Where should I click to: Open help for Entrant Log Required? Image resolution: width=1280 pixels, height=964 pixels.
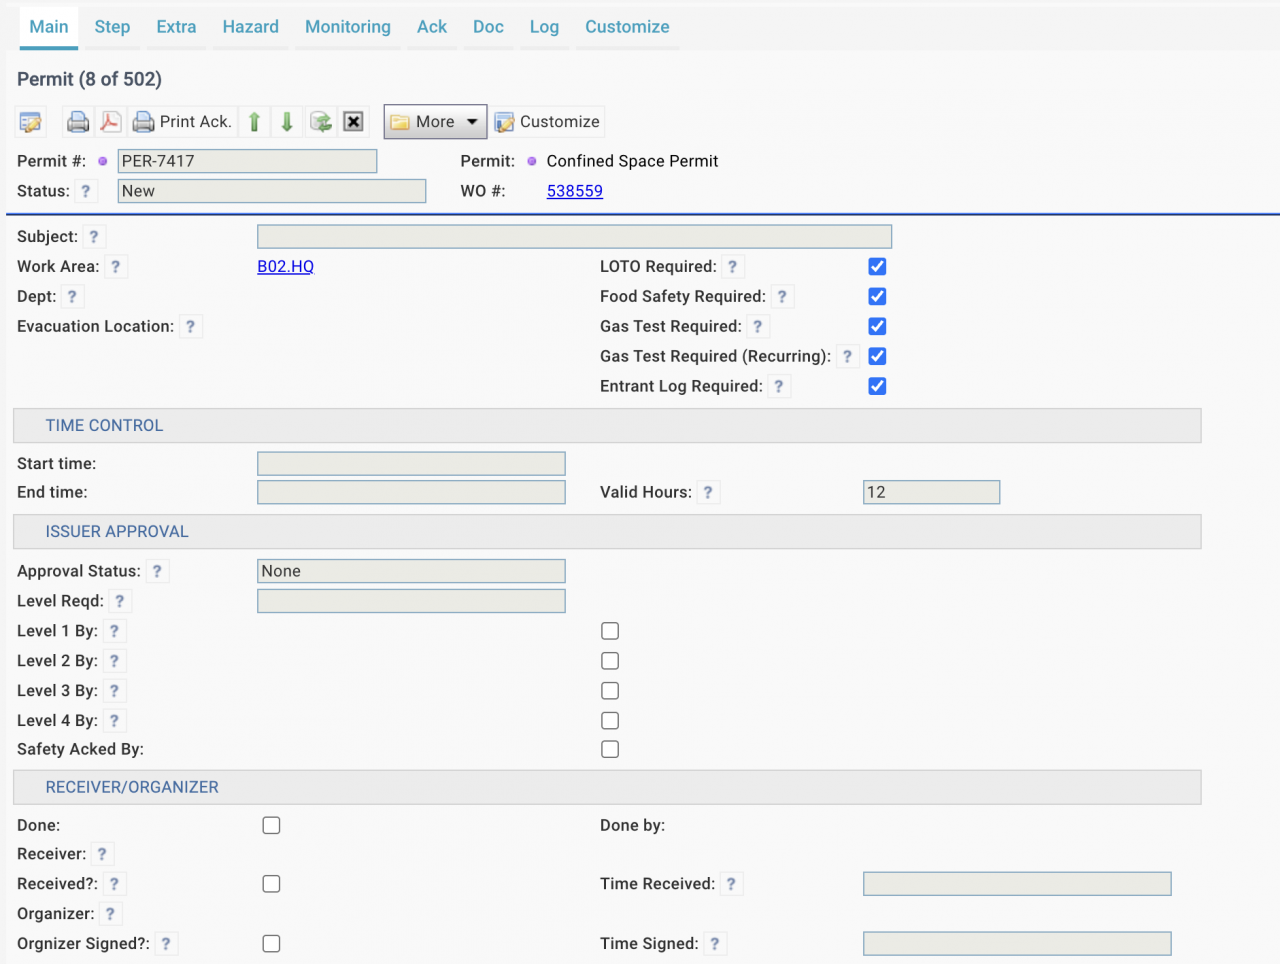click(779, 387)
